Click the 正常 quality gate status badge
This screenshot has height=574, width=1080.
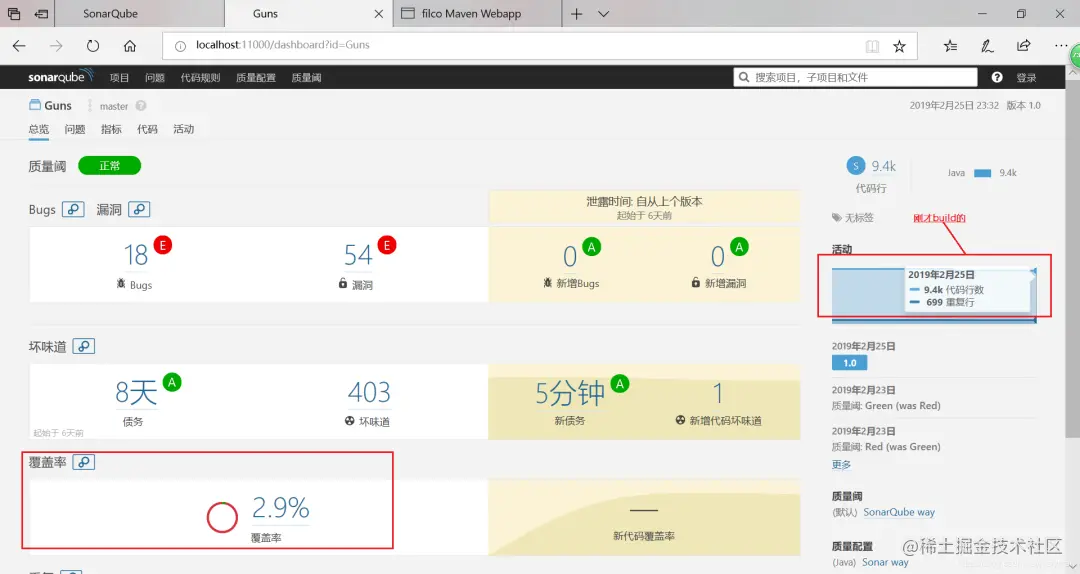[x=110, y=165]
